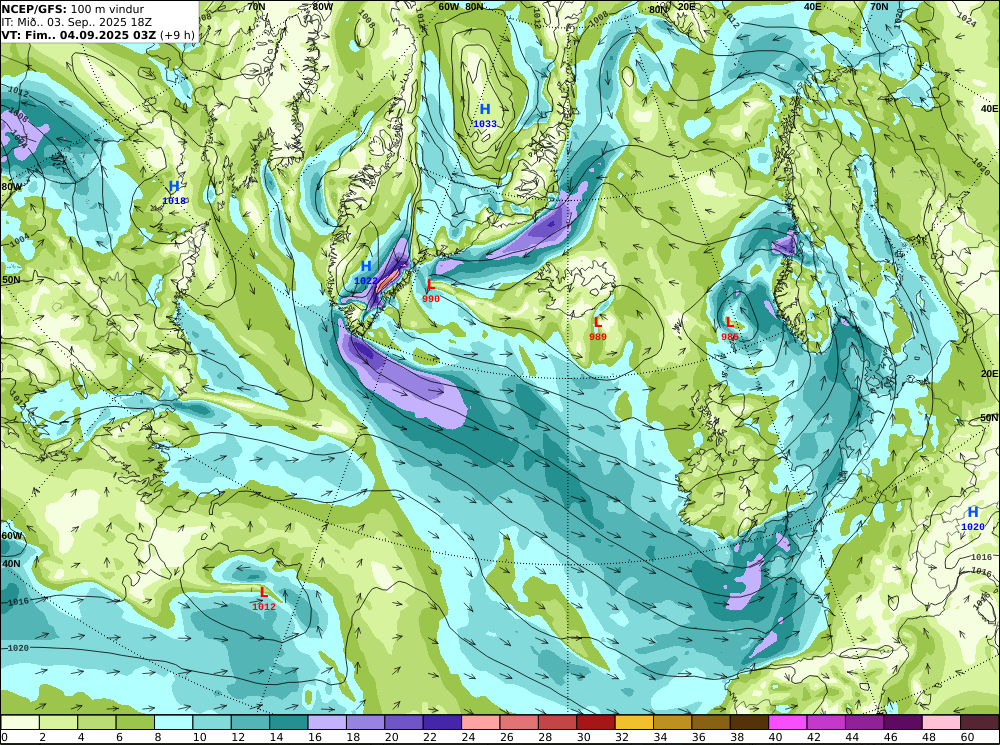Click the legend scale label "48"
This screenshot has width=1000, height=745.
point(929,737)
